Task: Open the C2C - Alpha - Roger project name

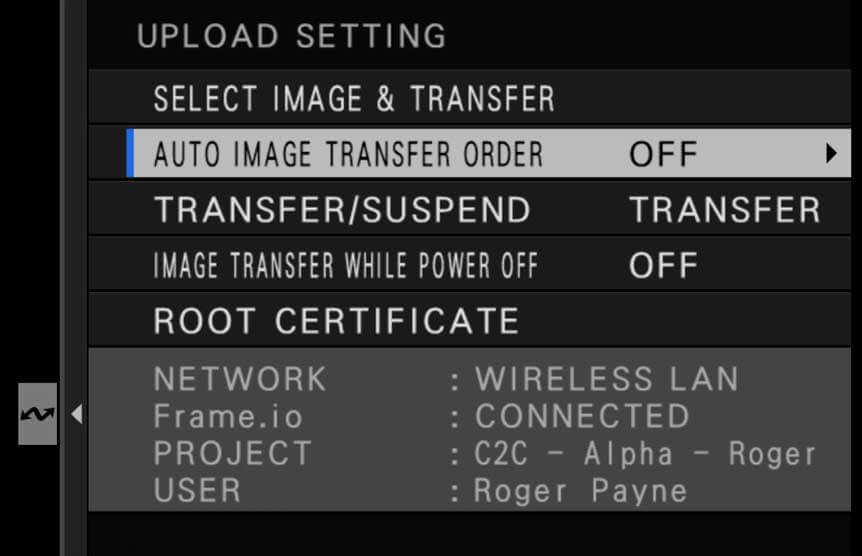Action: [x=646, y=453]
